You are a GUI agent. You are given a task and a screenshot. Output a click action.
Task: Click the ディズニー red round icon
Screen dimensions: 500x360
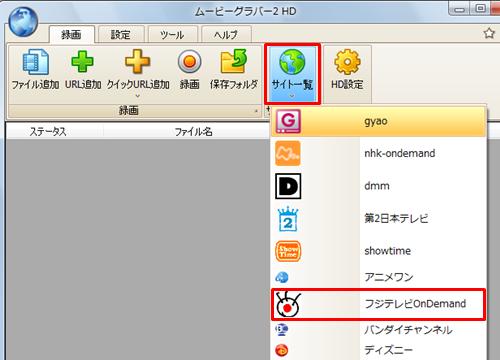(282, 350)
